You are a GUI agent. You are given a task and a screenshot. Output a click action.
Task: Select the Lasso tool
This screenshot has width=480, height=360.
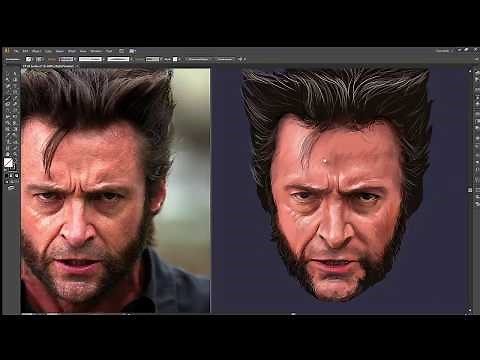click(x=15, y=80)
